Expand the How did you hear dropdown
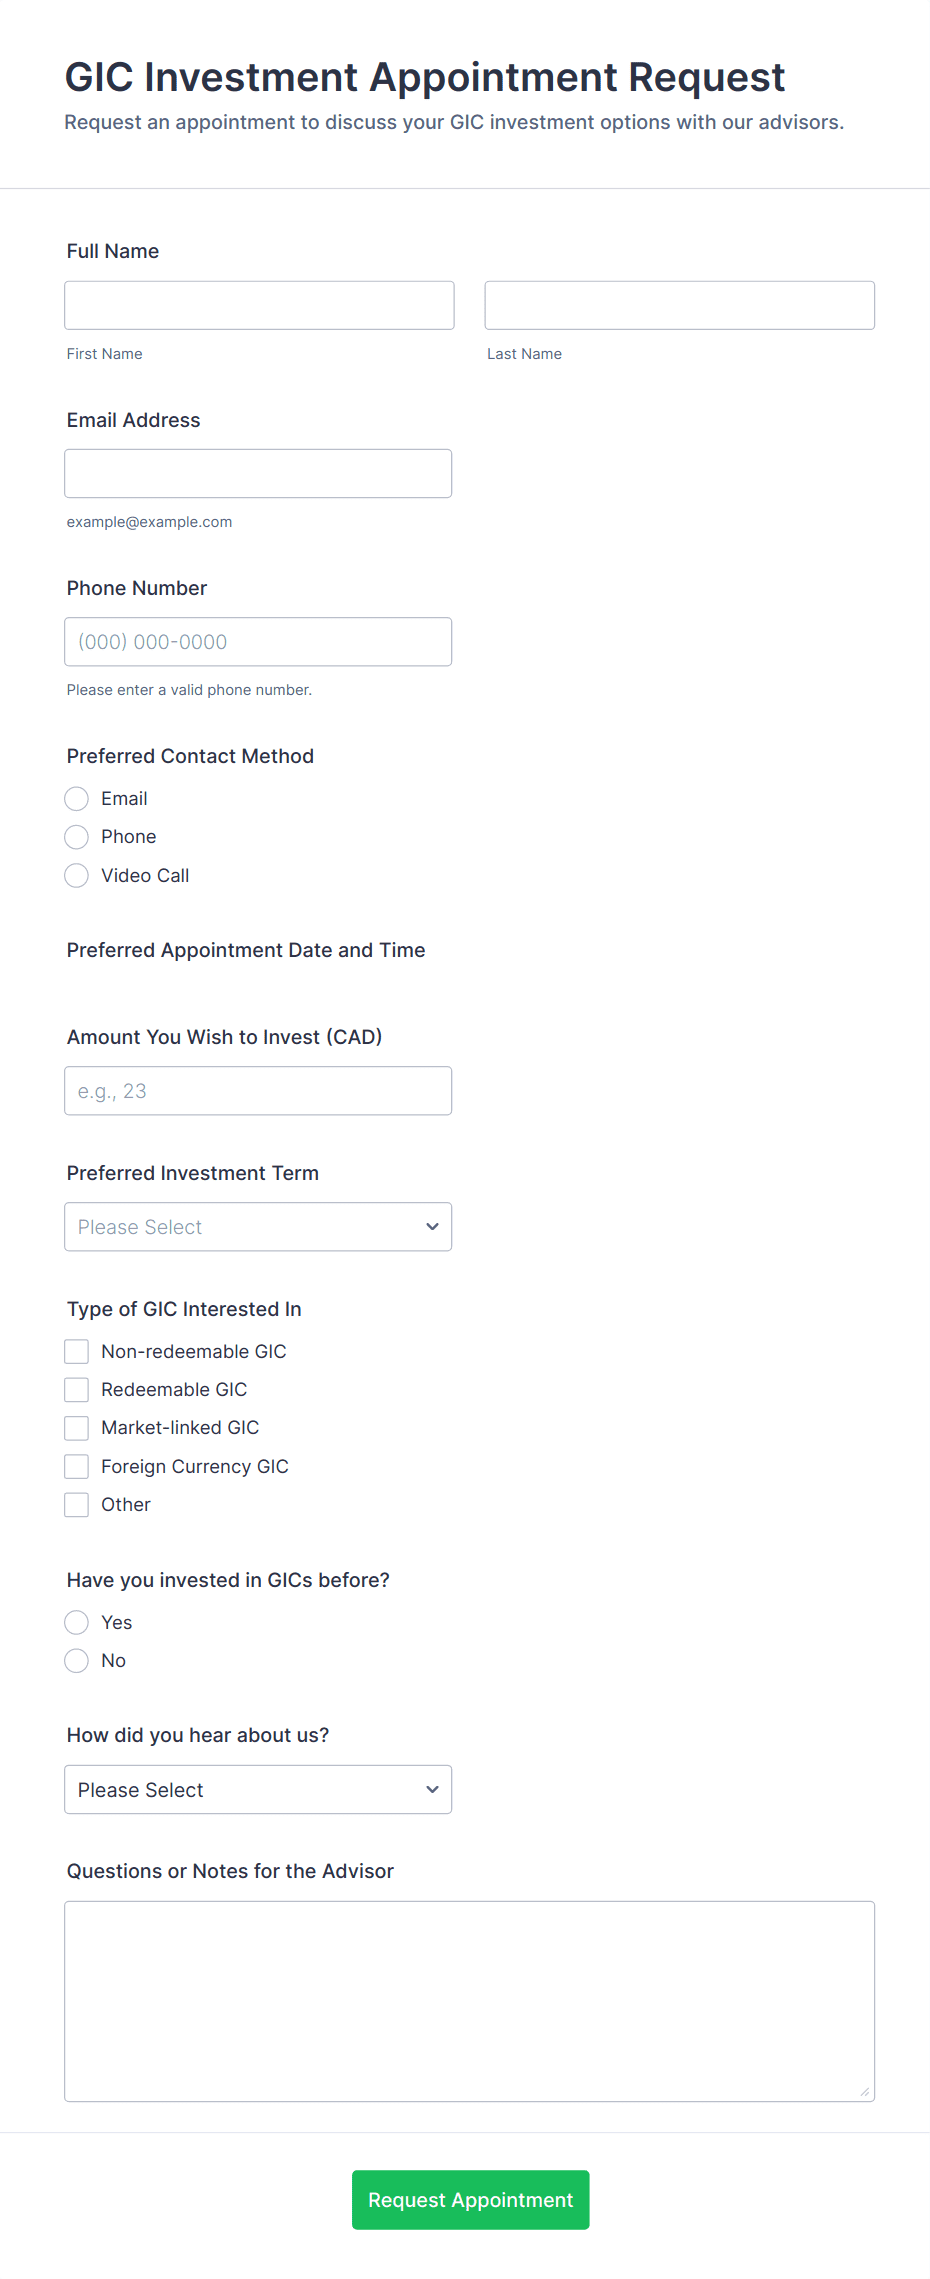 pyautogui.click(x=258, y=1790)
